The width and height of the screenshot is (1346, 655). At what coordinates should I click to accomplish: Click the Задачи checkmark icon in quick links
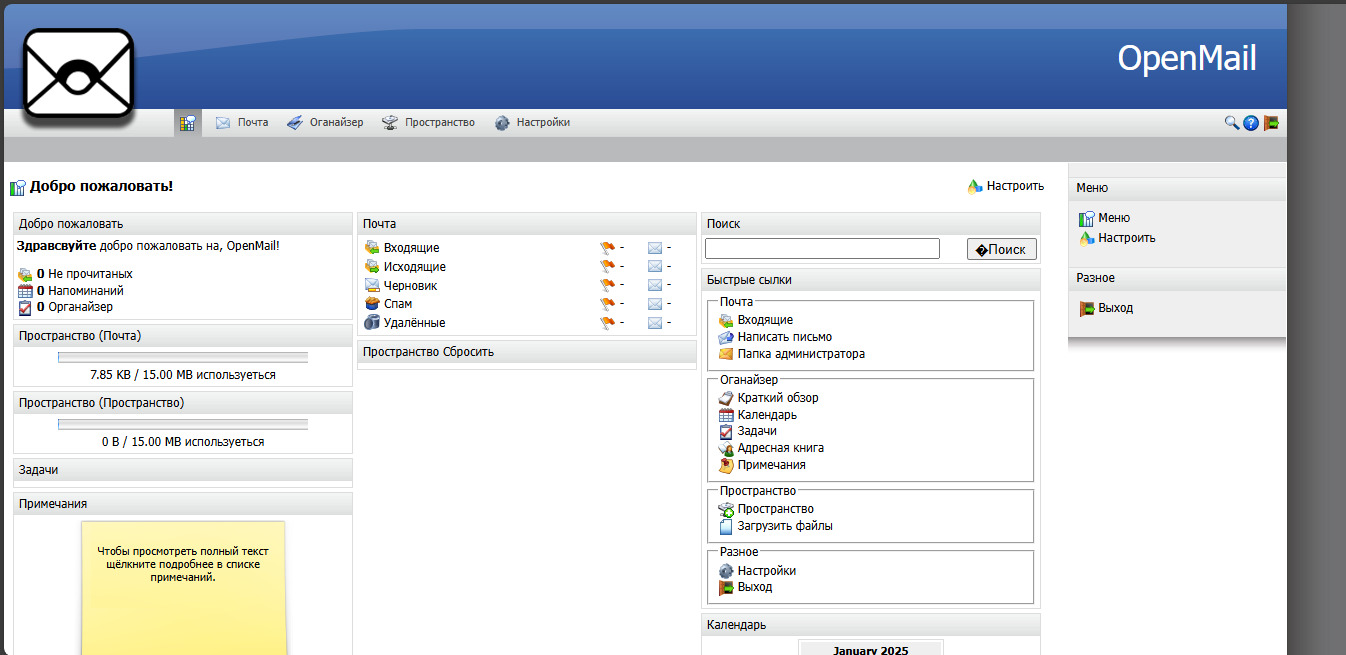coord(726,432)
